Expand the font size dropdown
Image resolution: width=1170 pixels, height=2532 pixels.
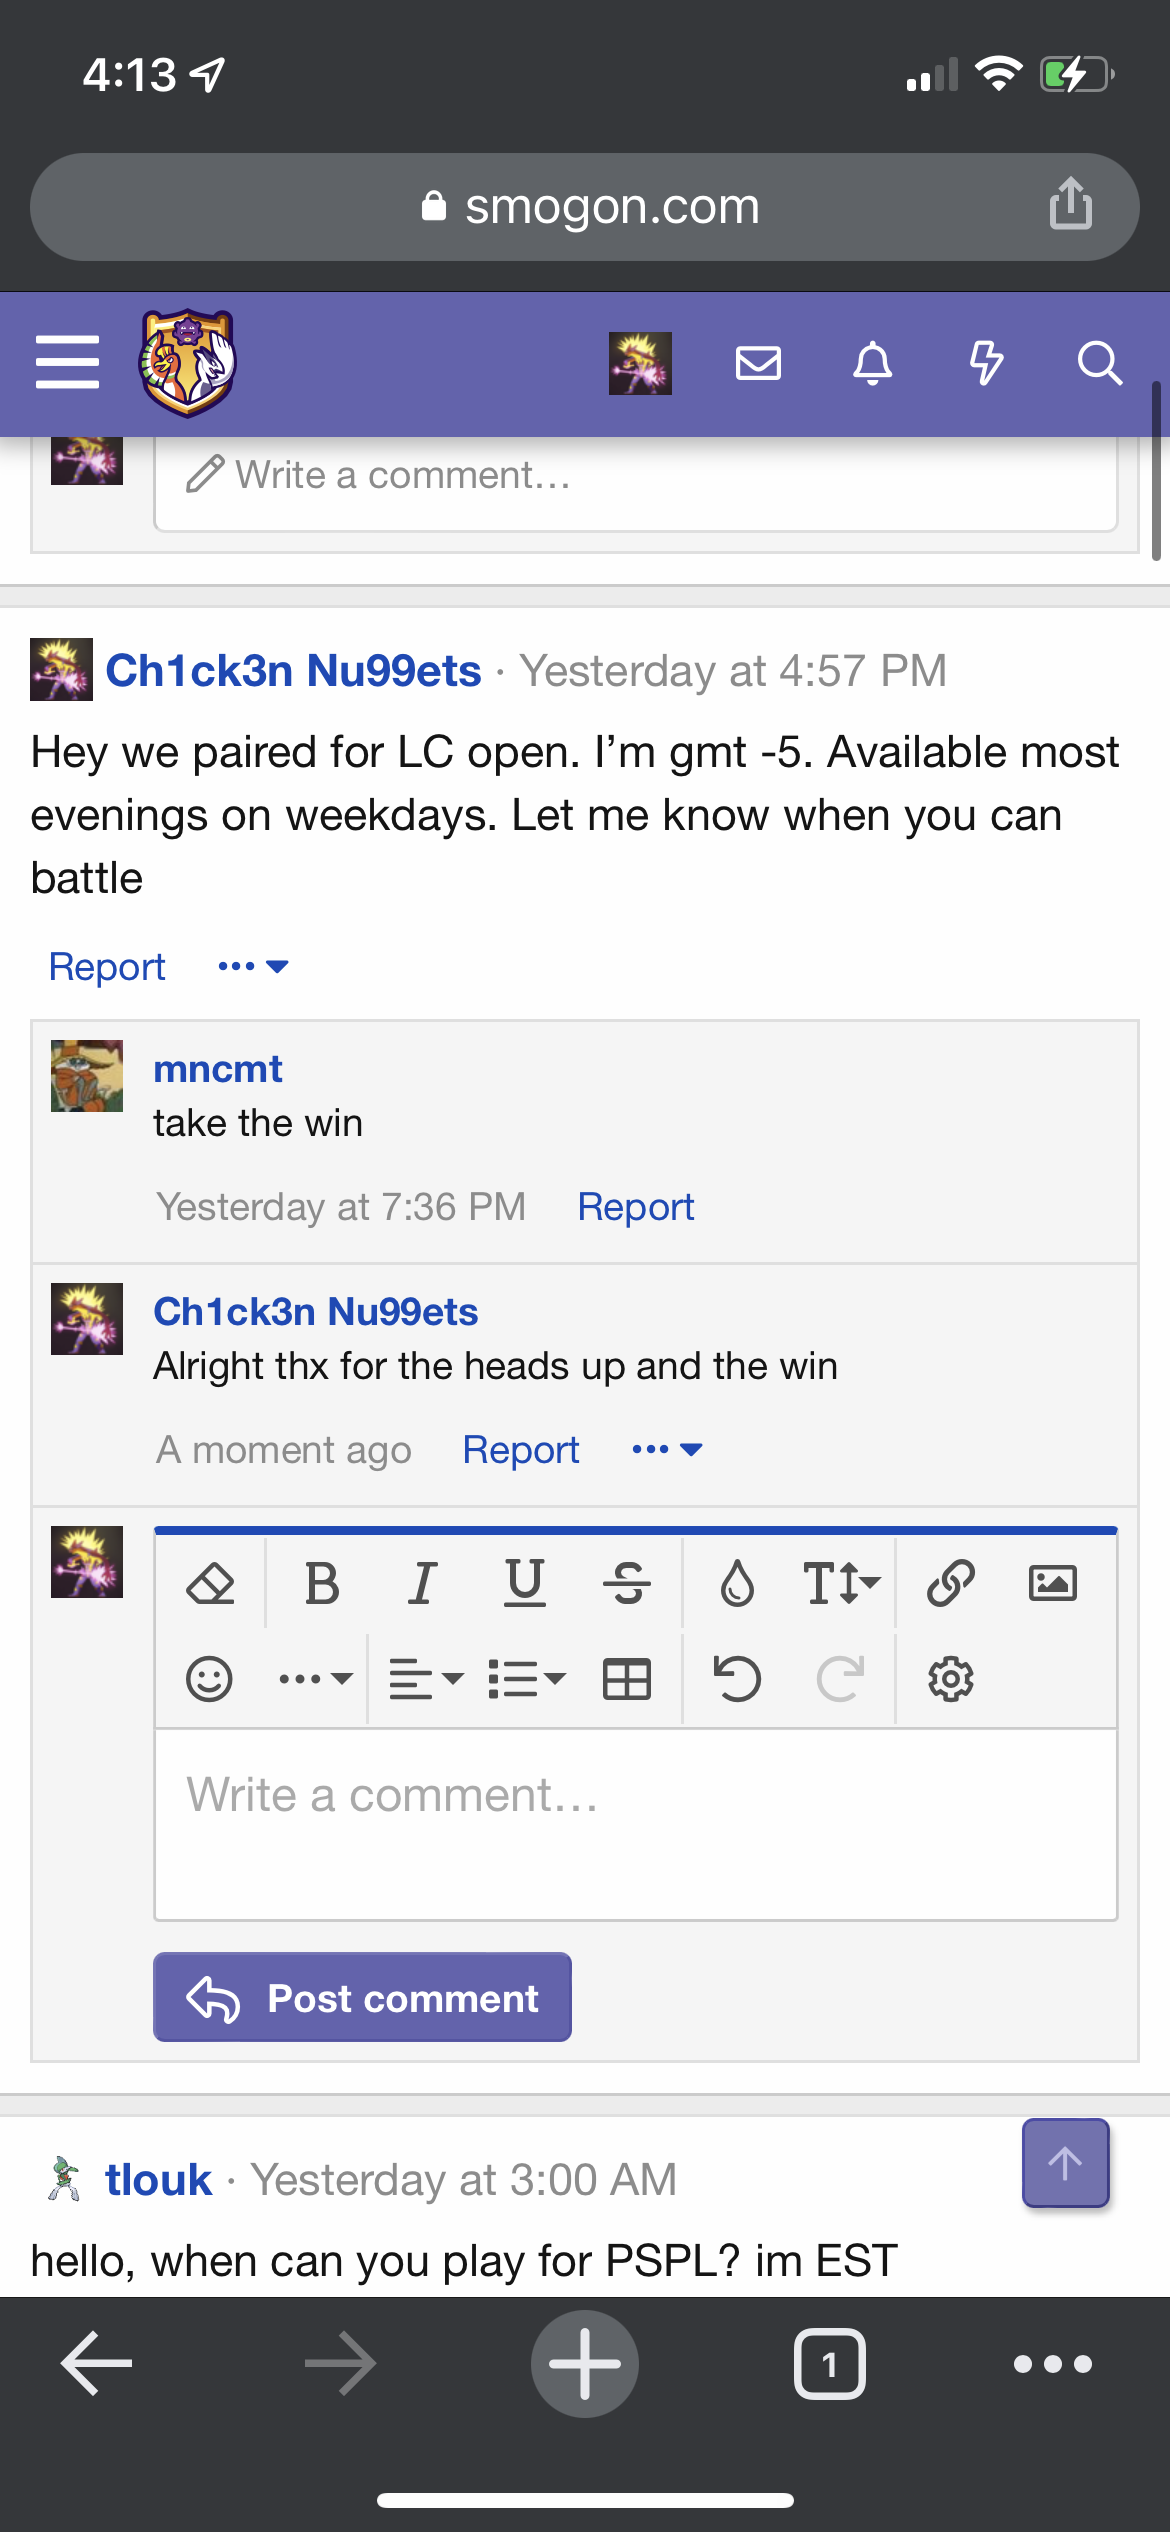(841, 1583)
